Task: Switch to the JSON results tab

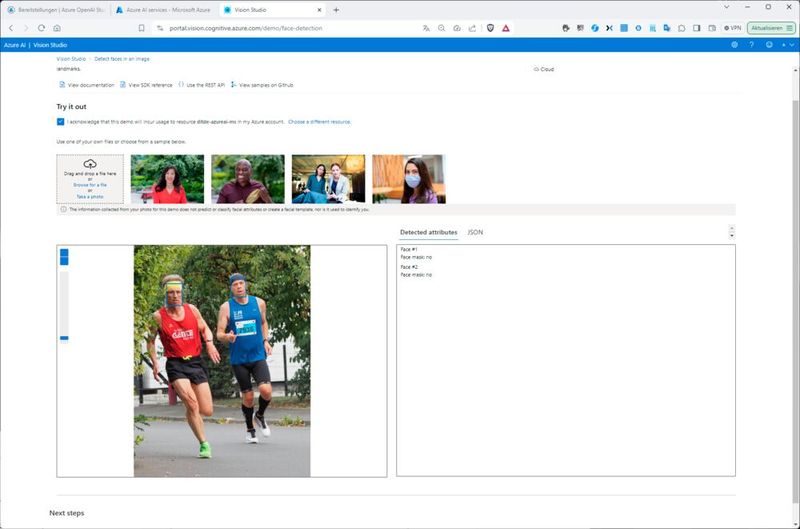Action: pos(475,232)
